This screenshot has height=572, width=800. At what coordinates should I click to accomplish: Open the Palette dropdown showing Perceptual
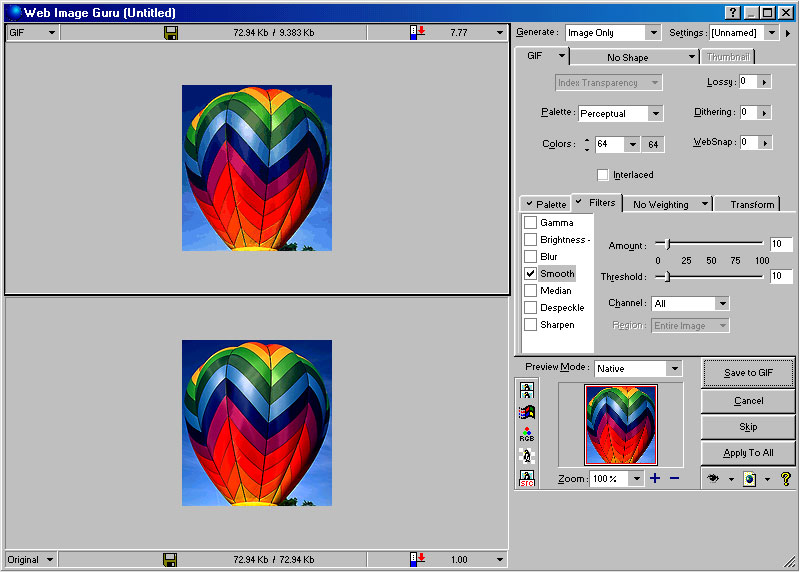point(655,114)
